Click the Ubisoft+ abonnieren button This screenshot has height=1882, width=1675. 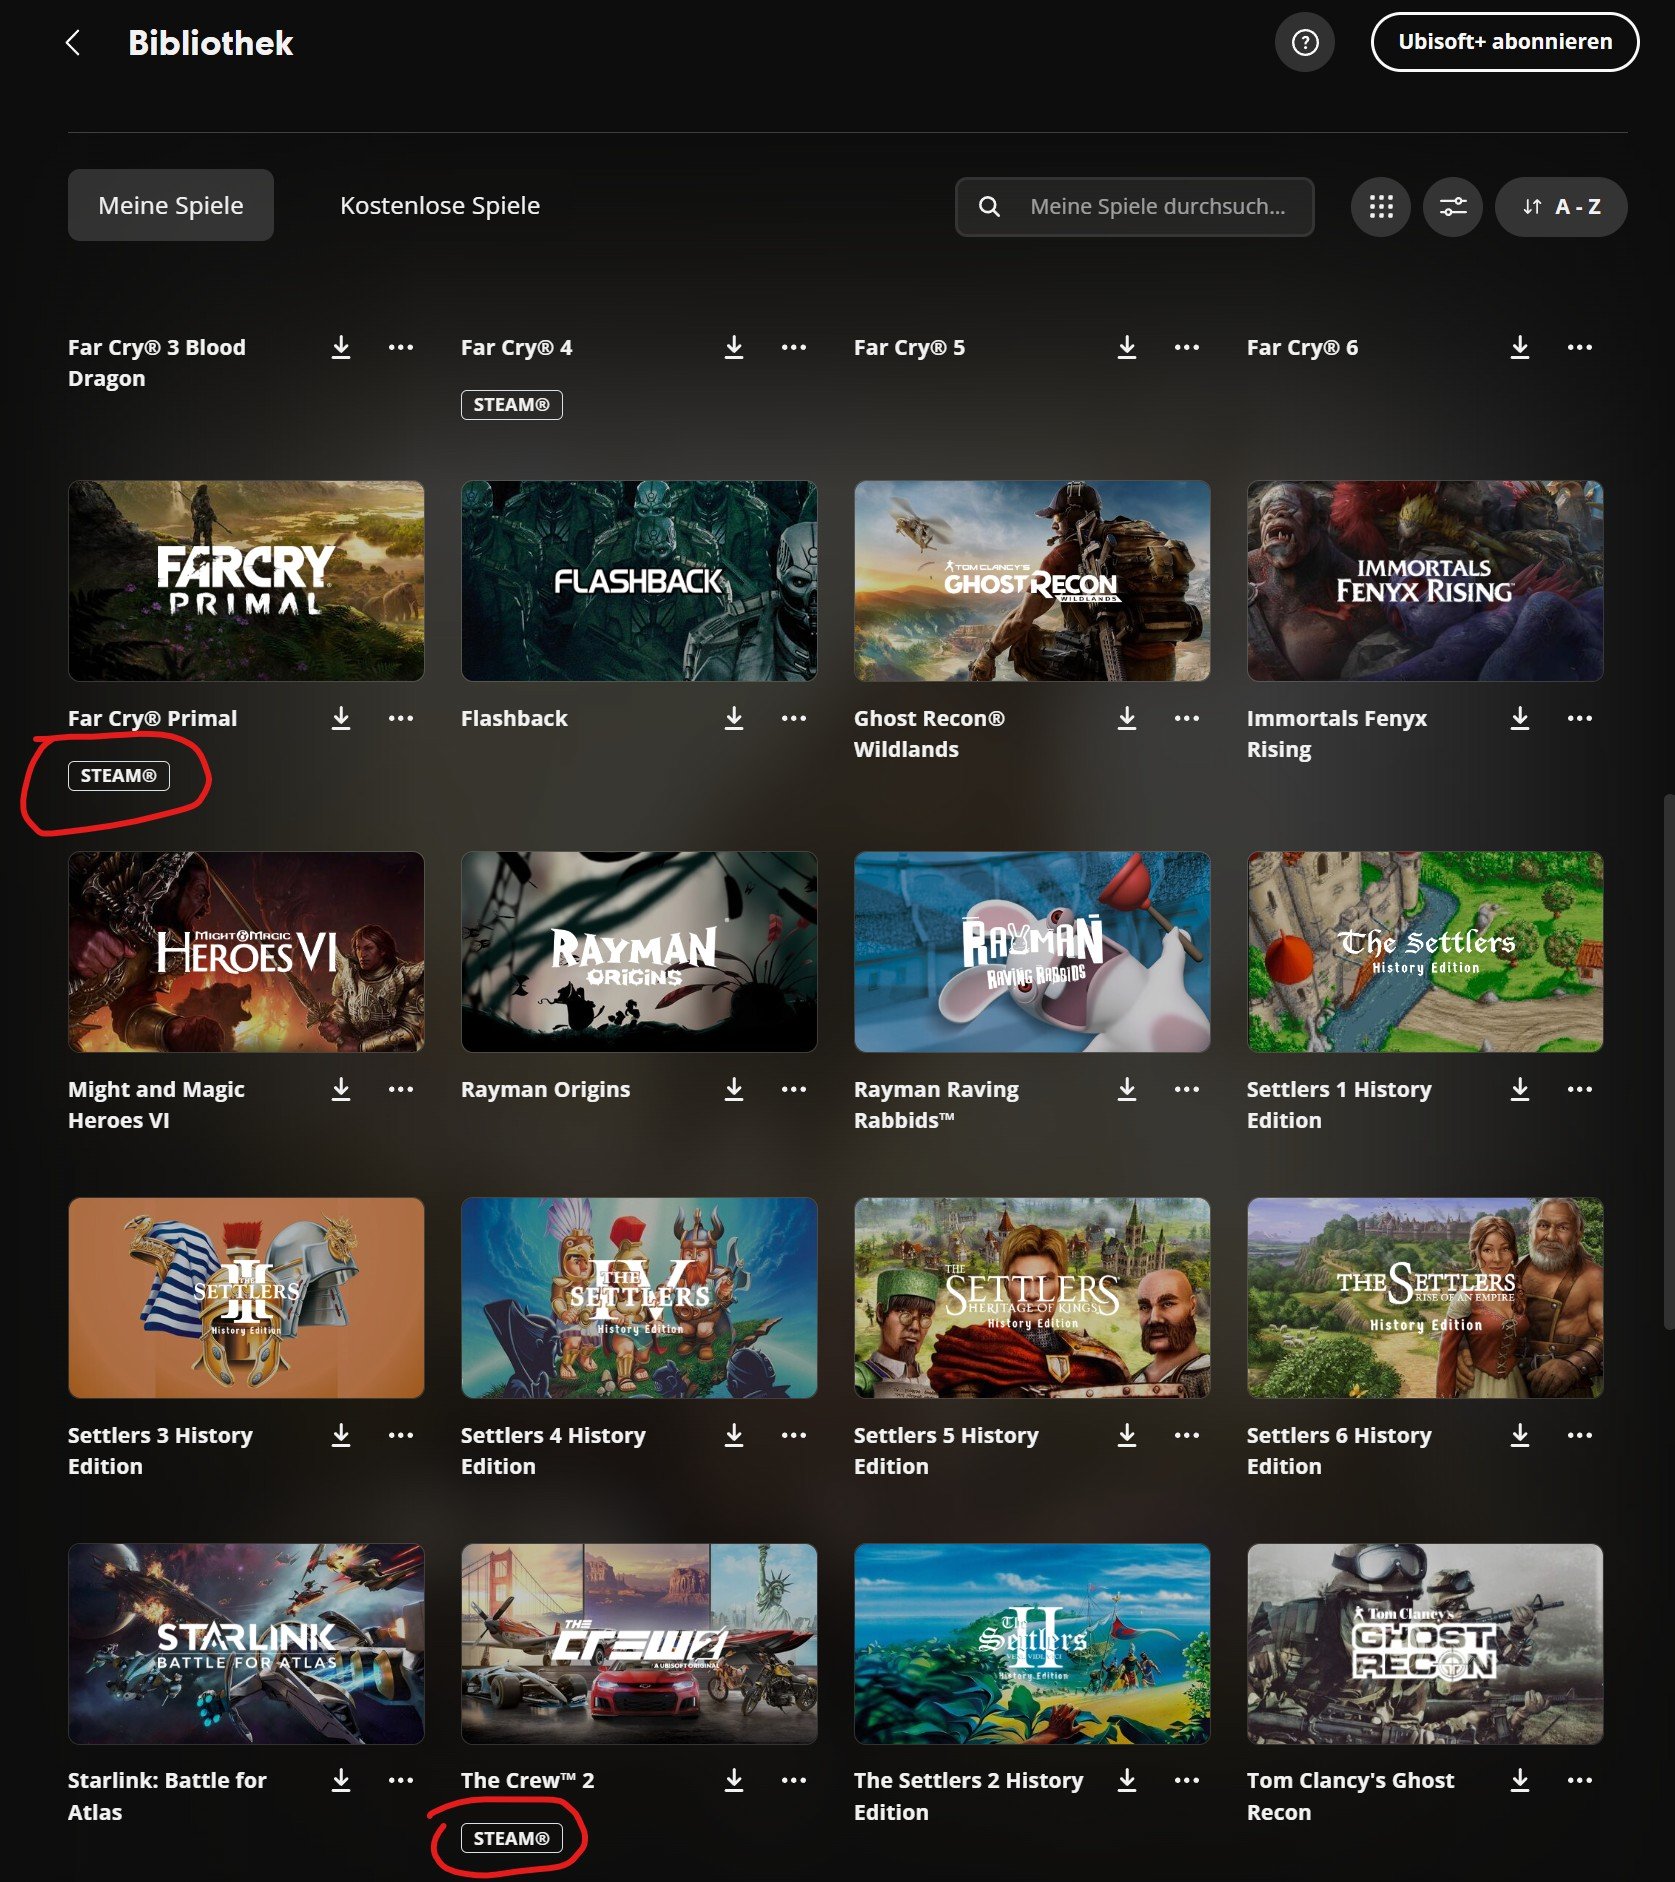pyautogui.click(x=1505, y=42)
